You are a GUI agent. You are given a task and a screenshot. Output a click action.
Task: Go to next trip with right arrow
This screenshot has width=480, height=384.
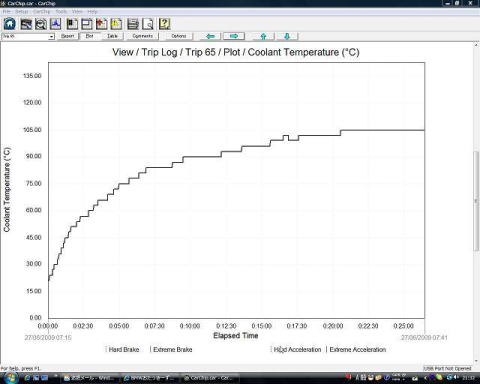coord(234,36)
